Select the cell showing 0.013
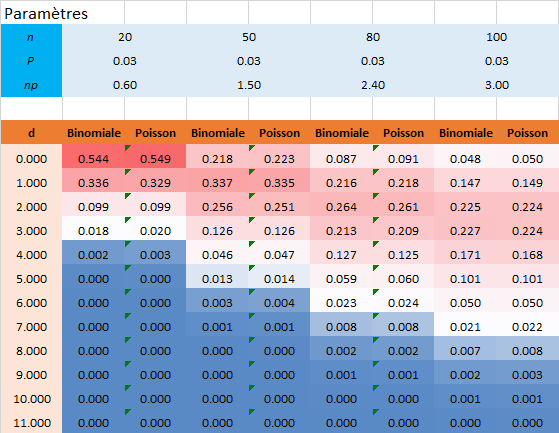Image resolution: width=559 pixels, height=433 pixels. click(217, 279)
